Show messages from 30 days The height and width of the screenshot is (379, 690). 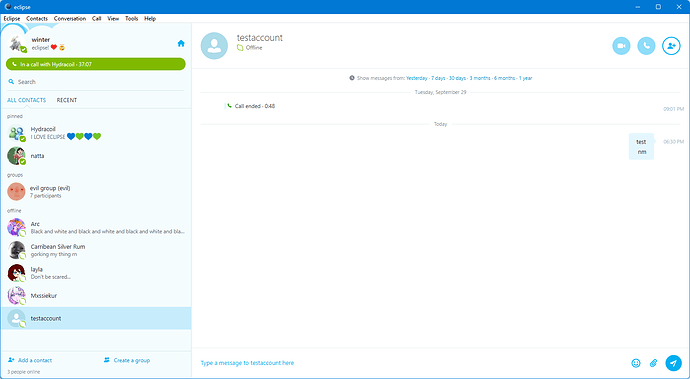point(457,78)
